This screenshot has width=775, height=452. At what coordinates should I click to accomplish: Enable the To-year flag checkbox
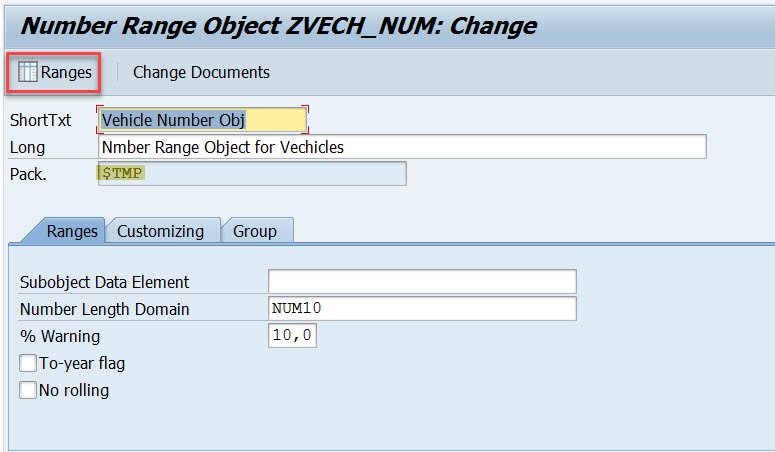(28, 363)
